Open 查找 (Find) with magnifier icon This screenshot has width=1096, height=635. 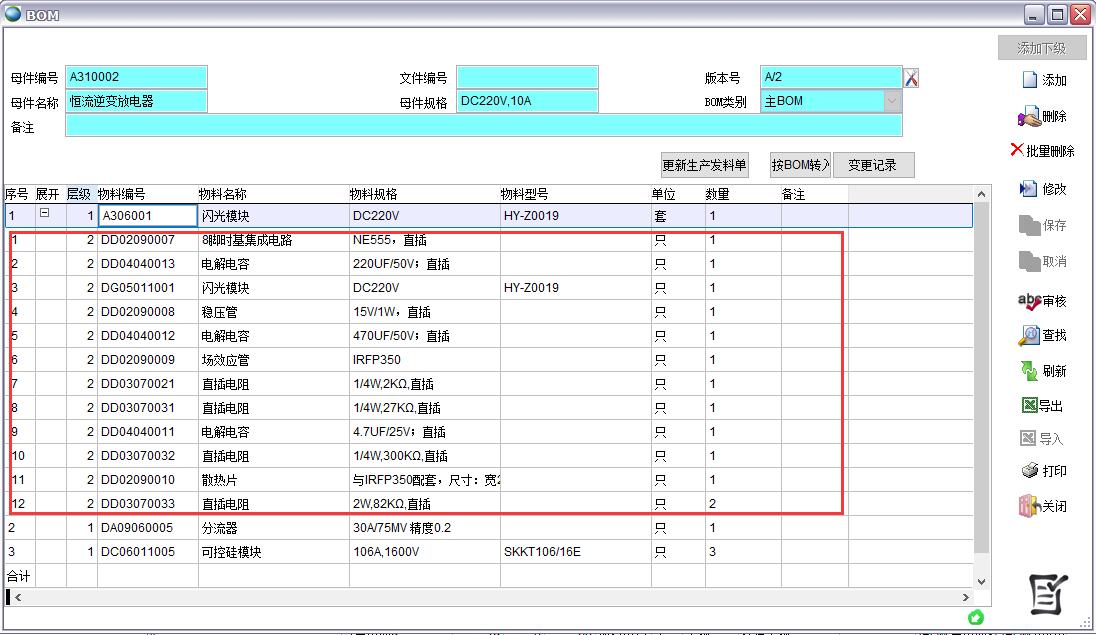click(1043, 336)
